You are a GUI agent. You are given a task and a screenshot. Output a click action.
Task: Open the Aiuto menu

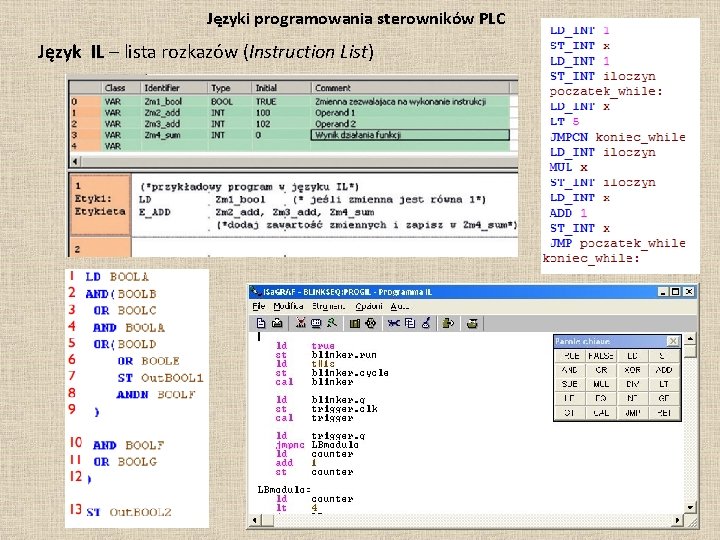(399, 306)
